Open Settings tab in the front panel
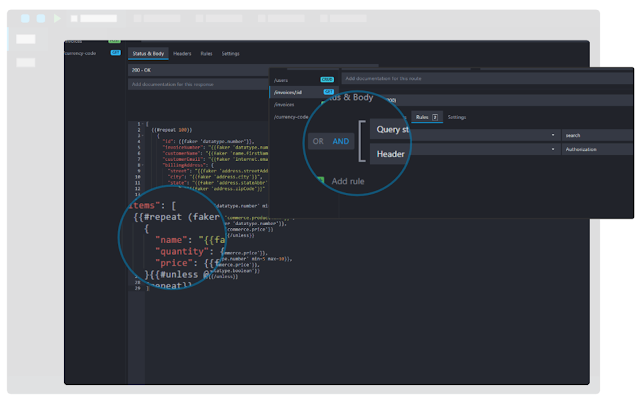The width and height of the screenshot is (640, 408). [457, 117]
